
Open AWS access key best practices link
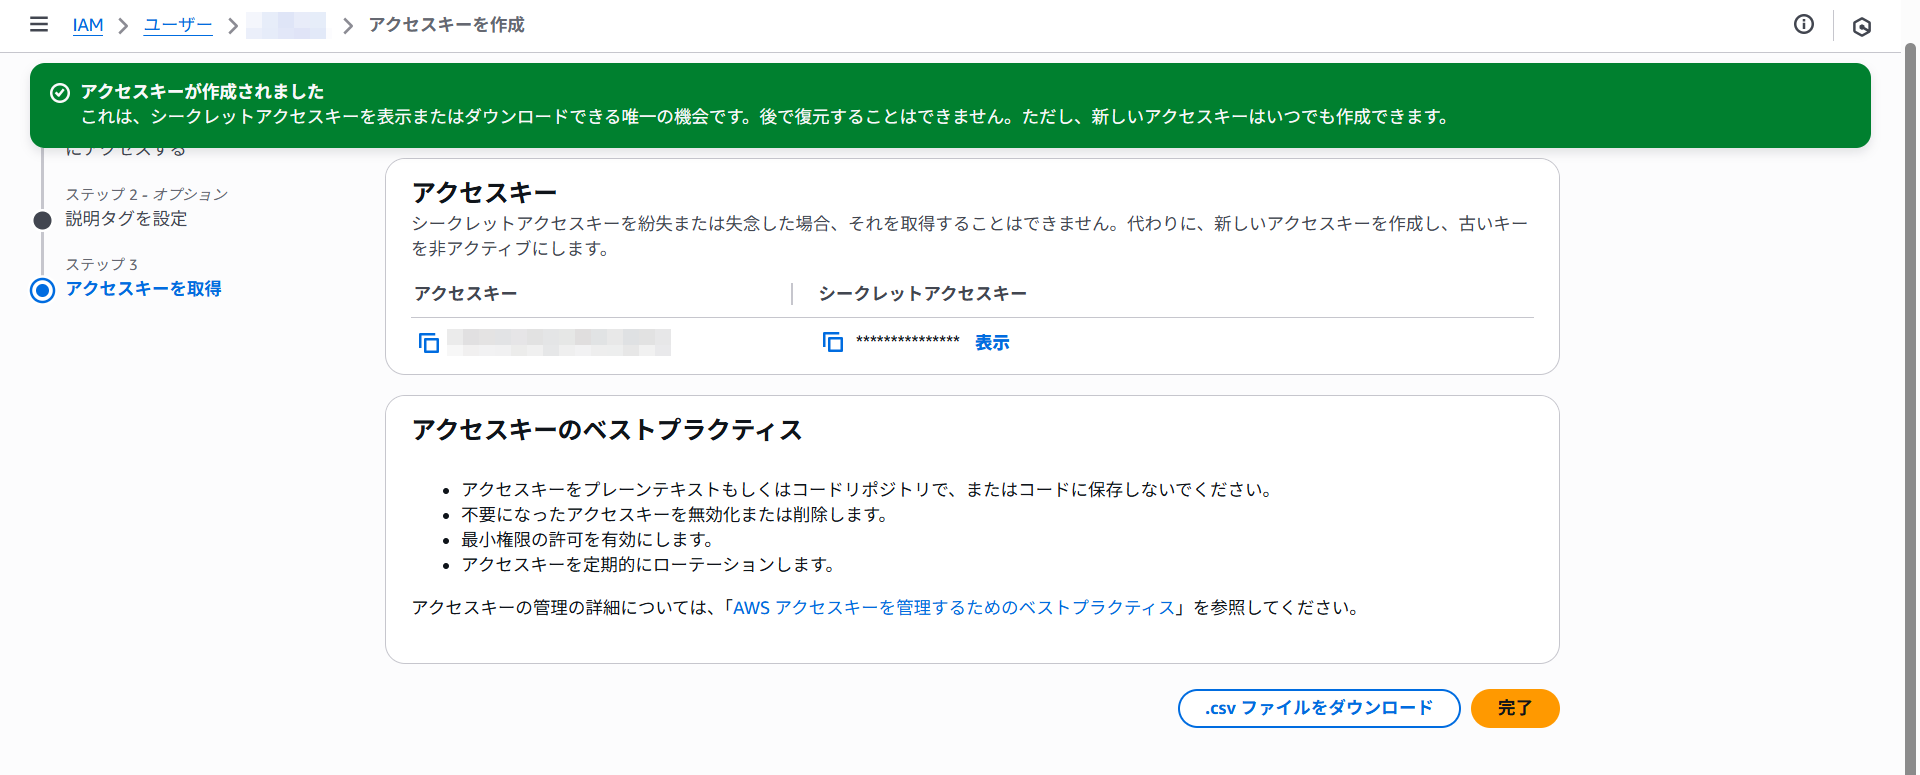click(953, 607)
